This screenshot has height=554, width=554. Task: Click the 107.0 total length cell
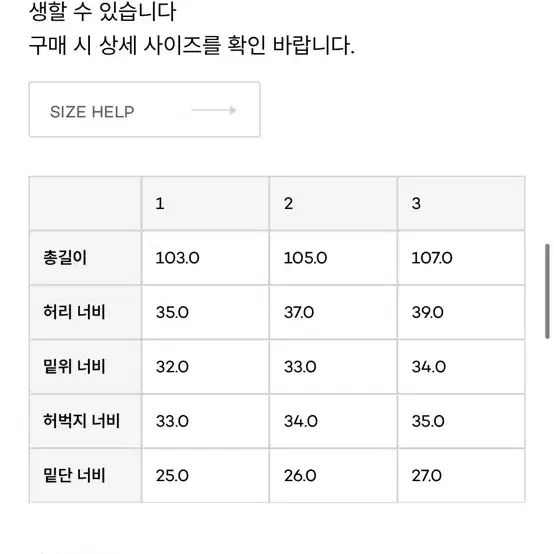tap(461, 258)
